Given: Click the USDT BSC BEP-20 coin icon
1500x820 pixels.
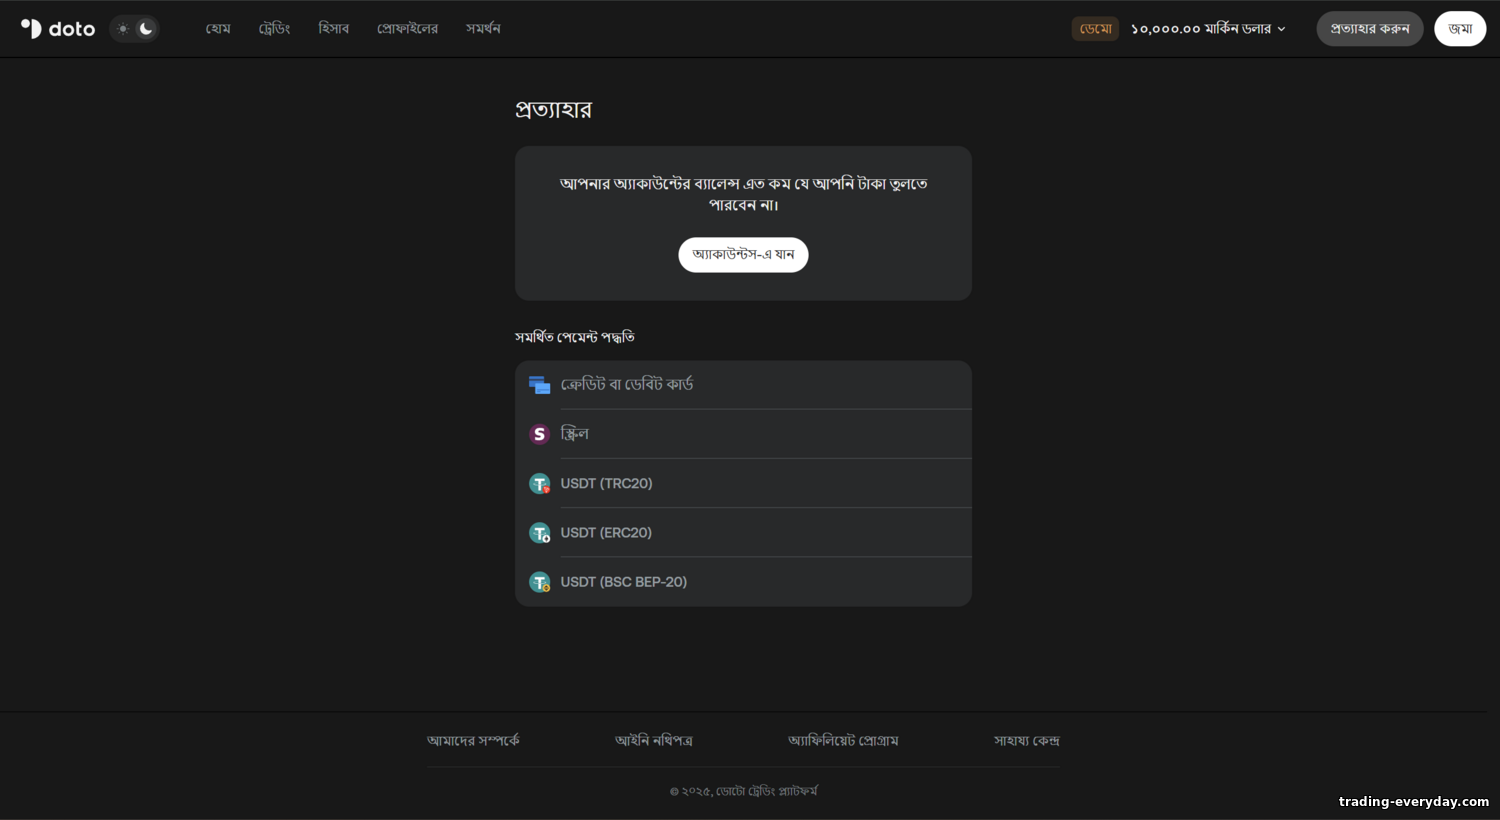Looking at the screenshot, I should (x=539, y=582).
